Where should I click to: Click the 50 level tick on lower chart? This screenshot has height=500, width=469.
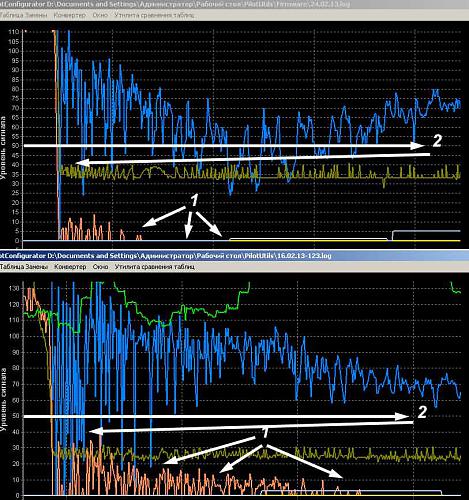pyautogui.click(x=15, y=416)
